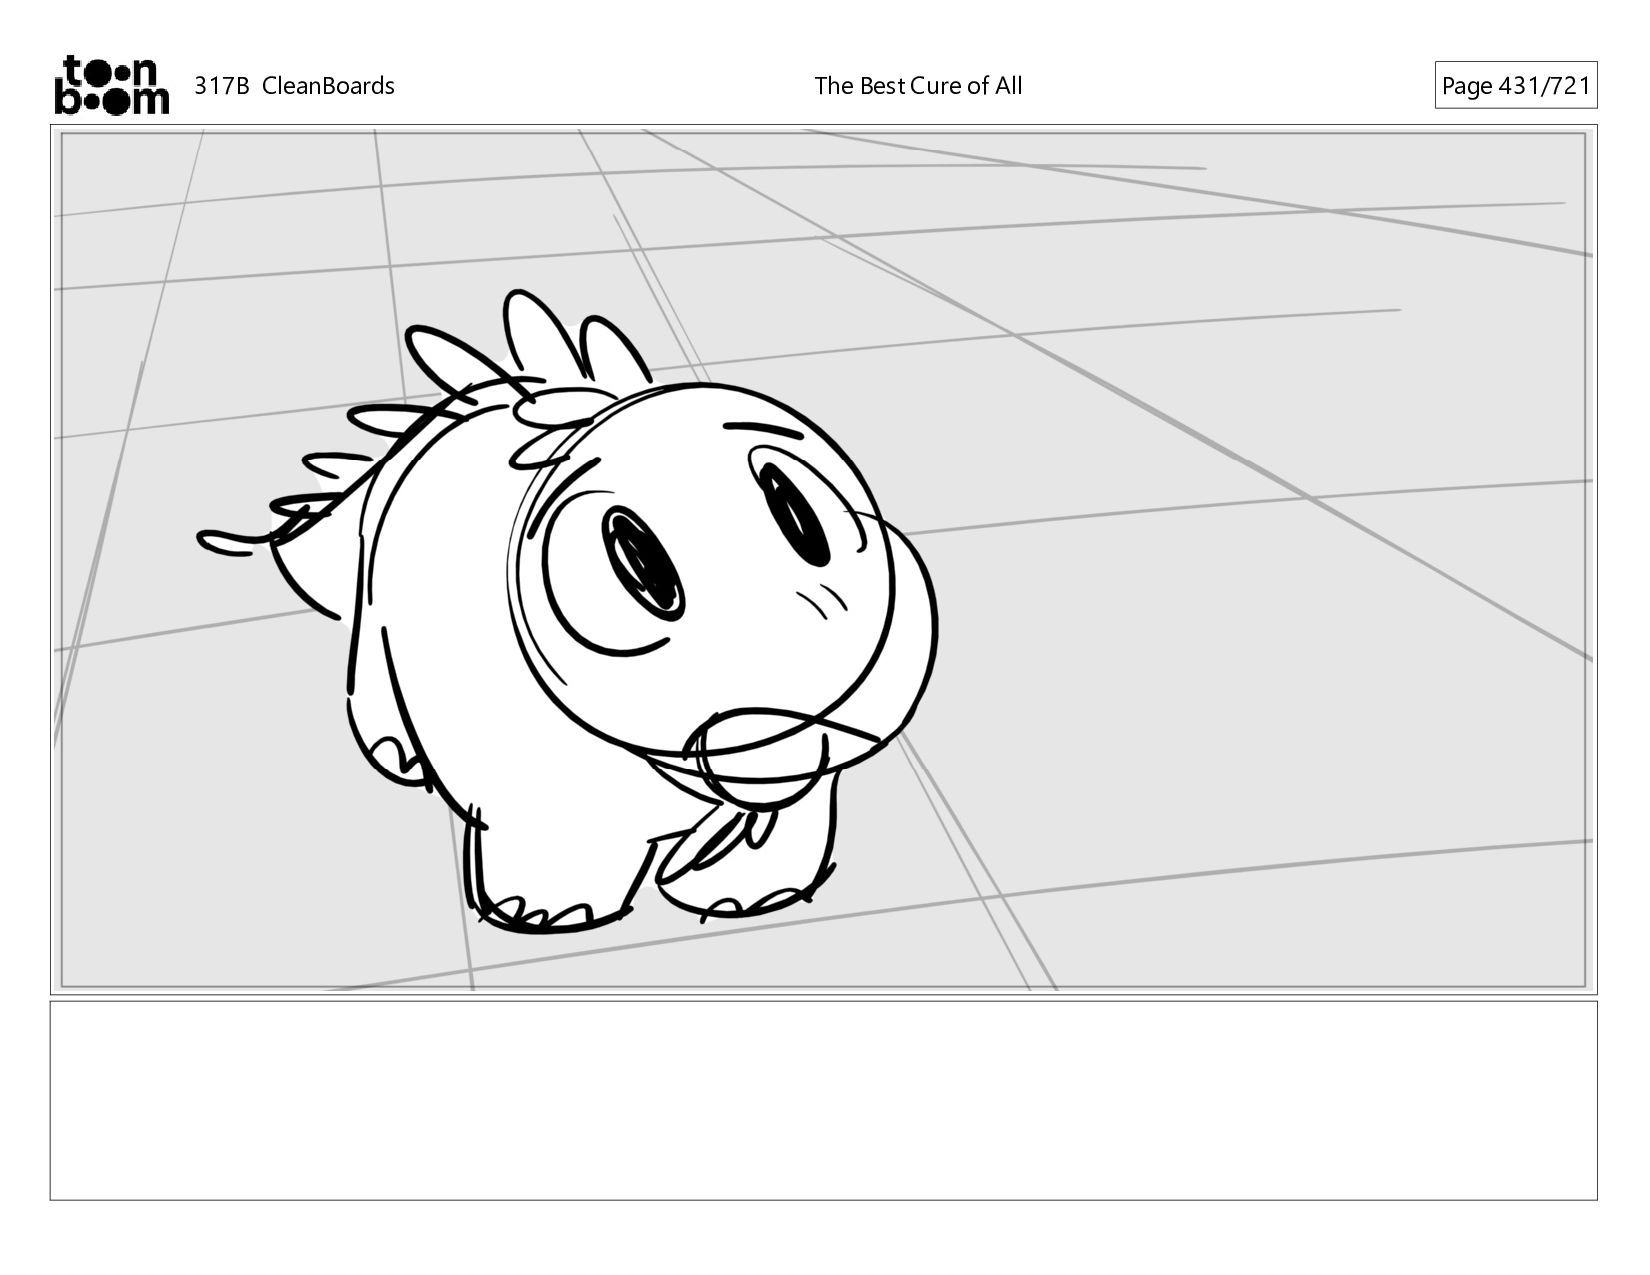Screen dimensions: 1650x1275
Task: Click the empty notes box below the panel
Action: pos(823,1100)
